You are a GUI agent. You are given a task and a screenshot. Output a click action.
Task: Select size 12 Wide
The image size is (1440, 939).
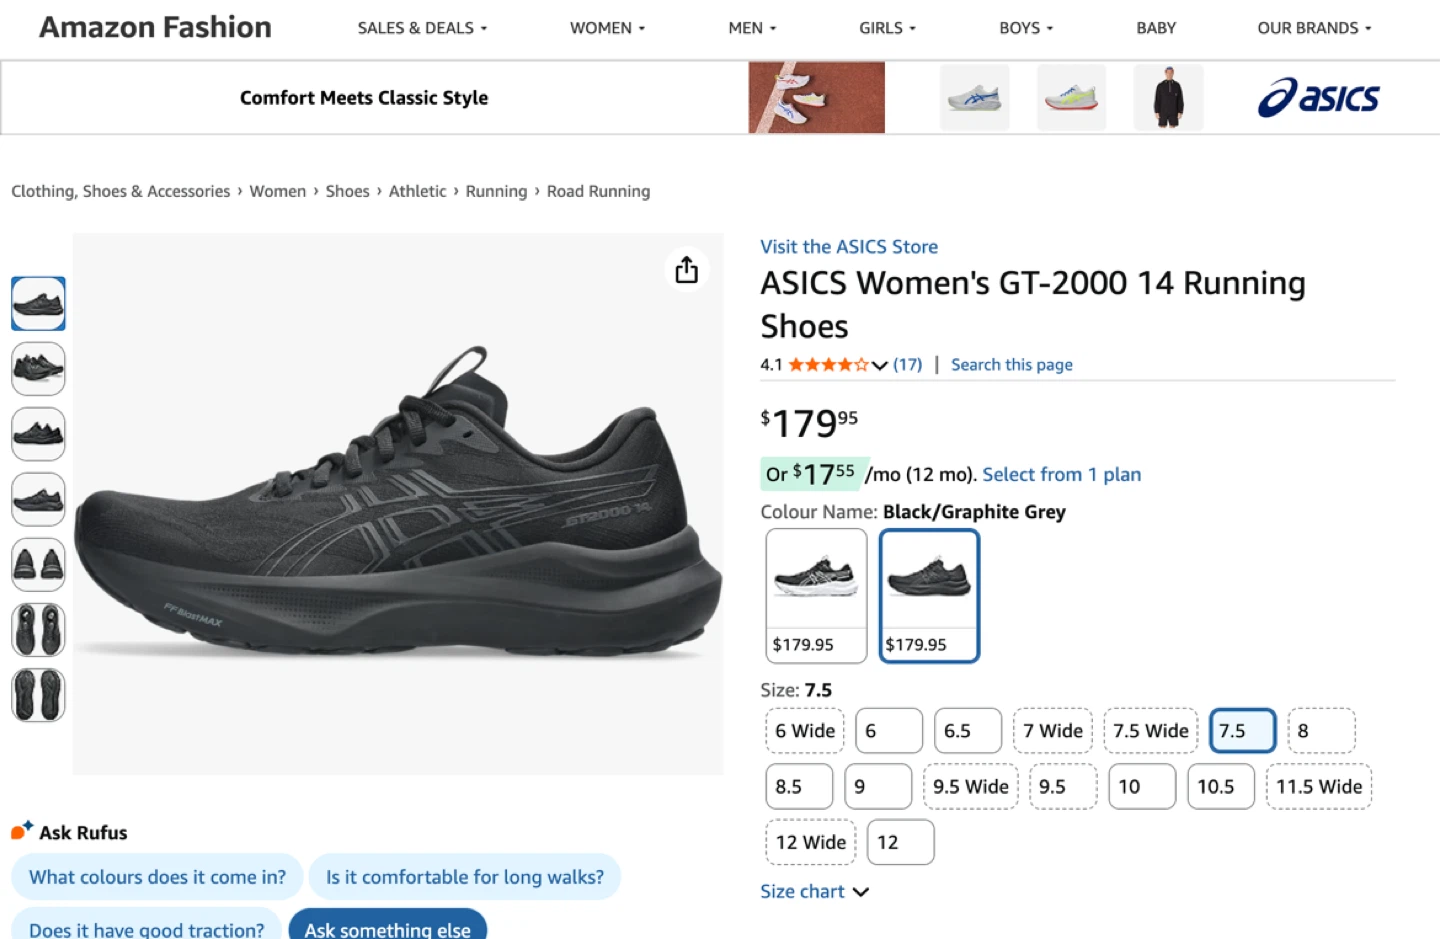[x=811, y=842]
